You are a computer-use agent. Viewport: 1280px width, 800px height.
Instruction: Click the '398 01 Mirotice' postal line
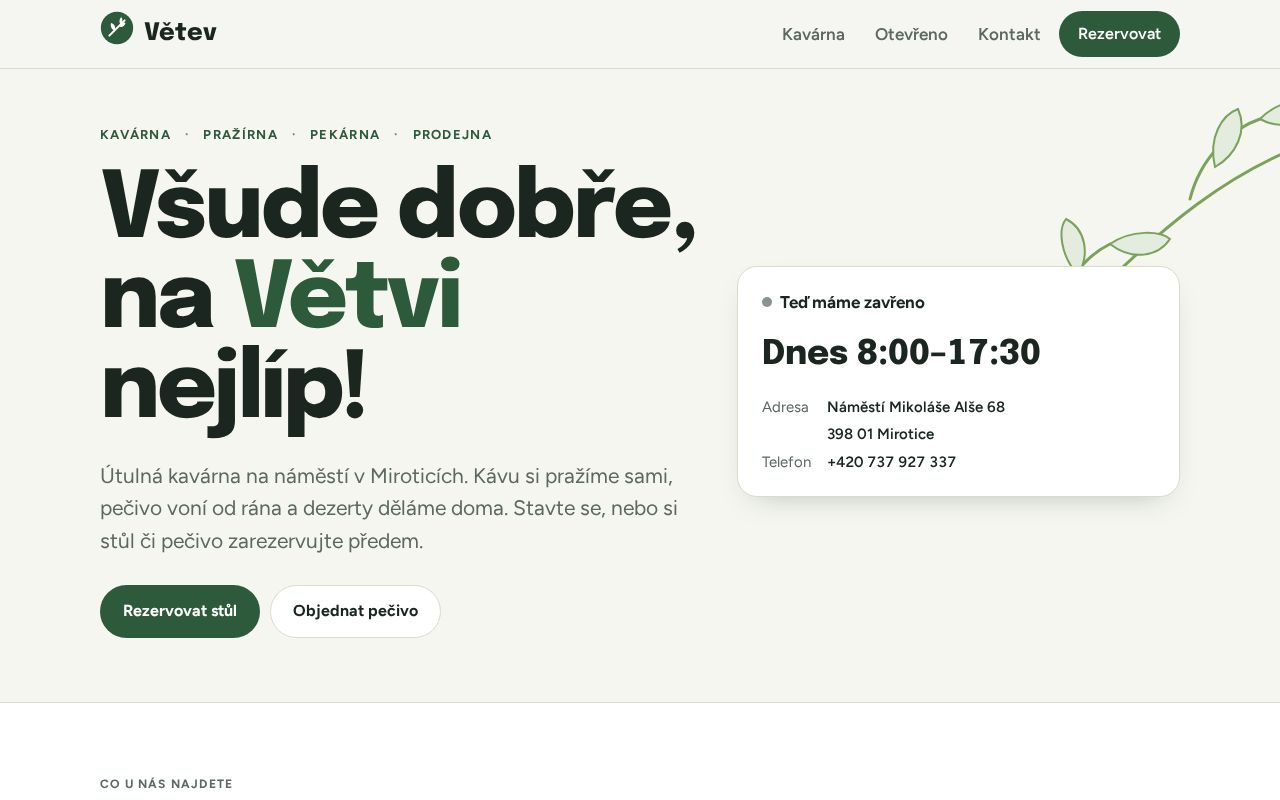[880, 434]
